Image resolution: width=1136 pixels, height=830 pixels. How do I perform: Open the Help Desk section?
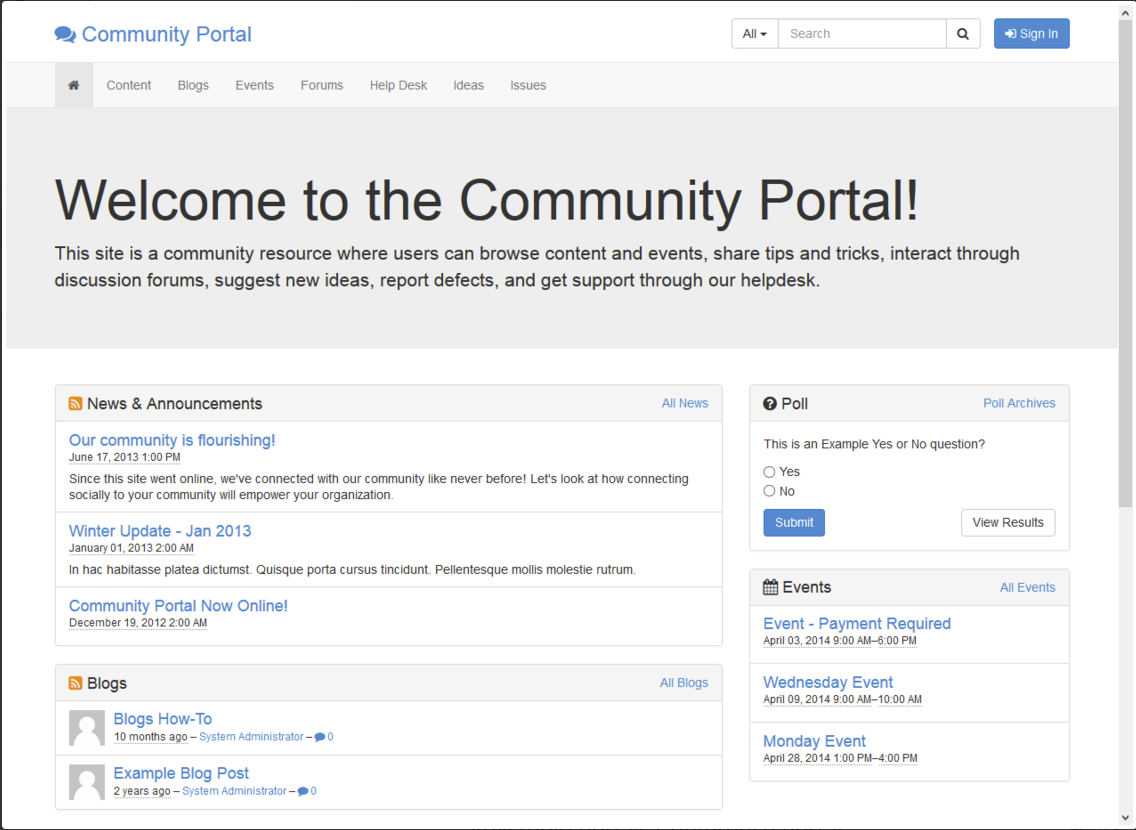pos(398,85)
